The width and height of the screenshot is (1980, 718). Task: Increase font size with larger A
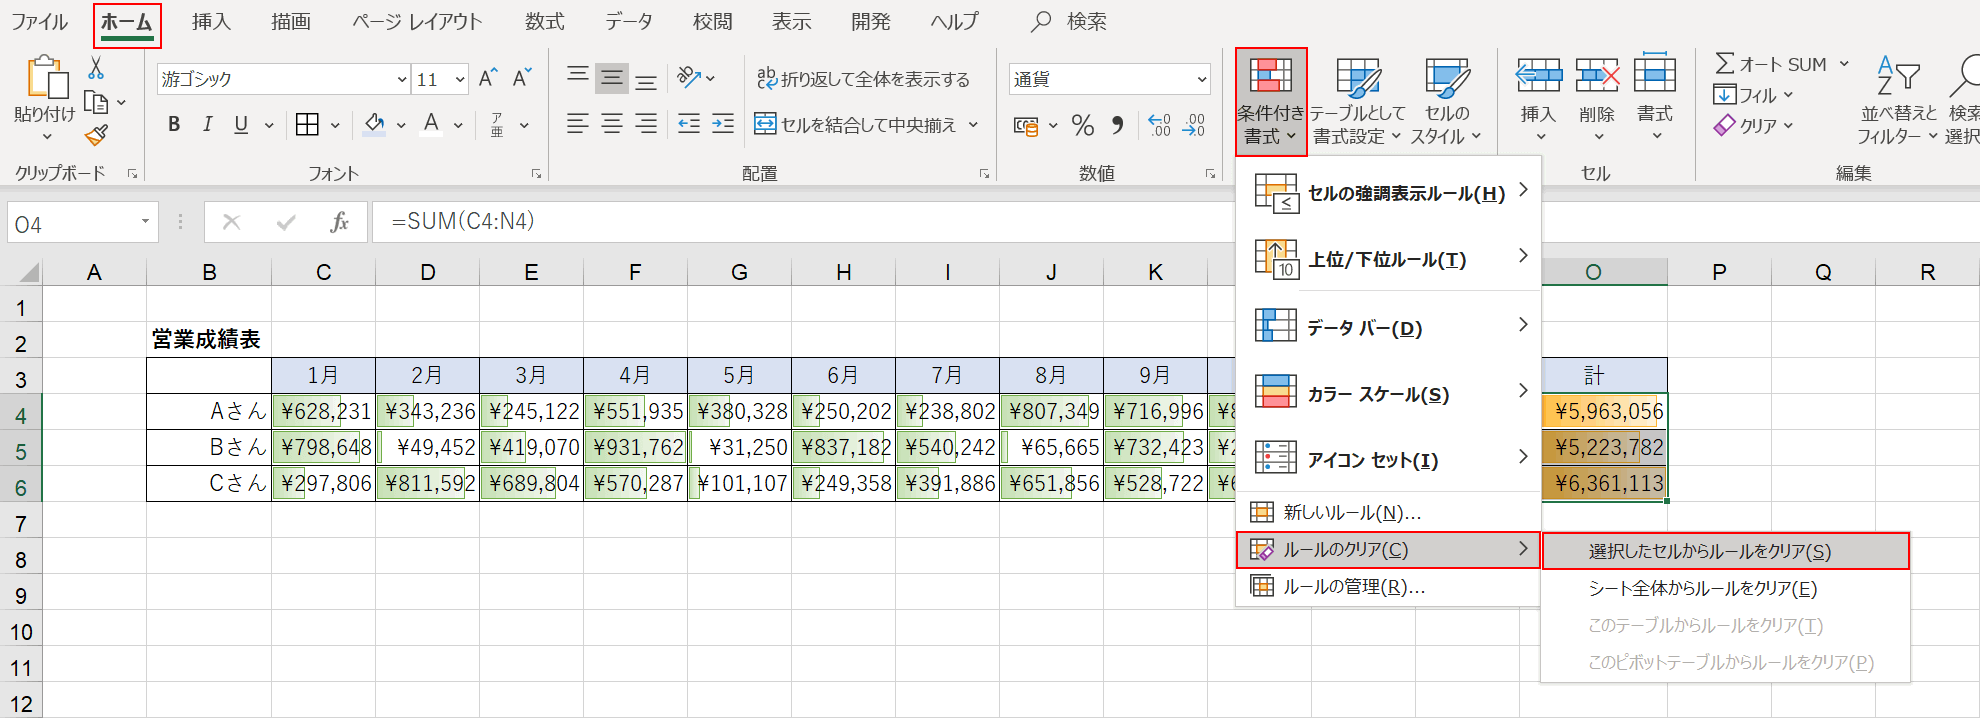[488, 78]
